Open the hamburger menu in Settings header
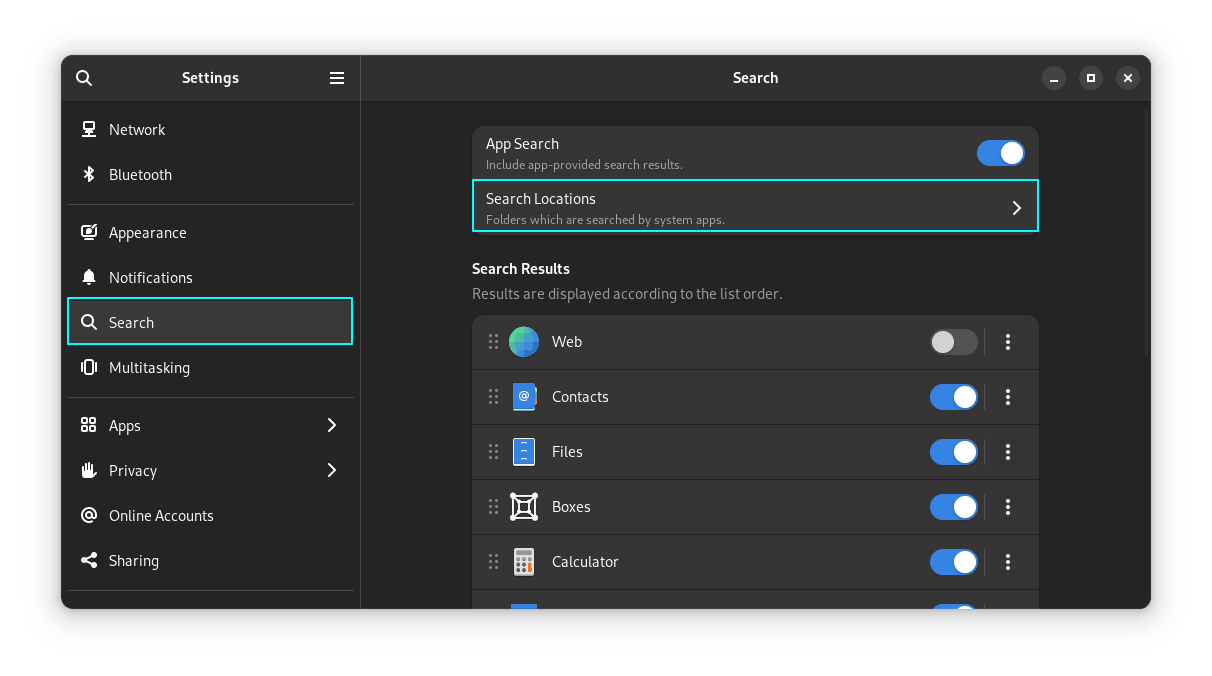The height and width of the screenshot is (676, 1212). (337, 78)
